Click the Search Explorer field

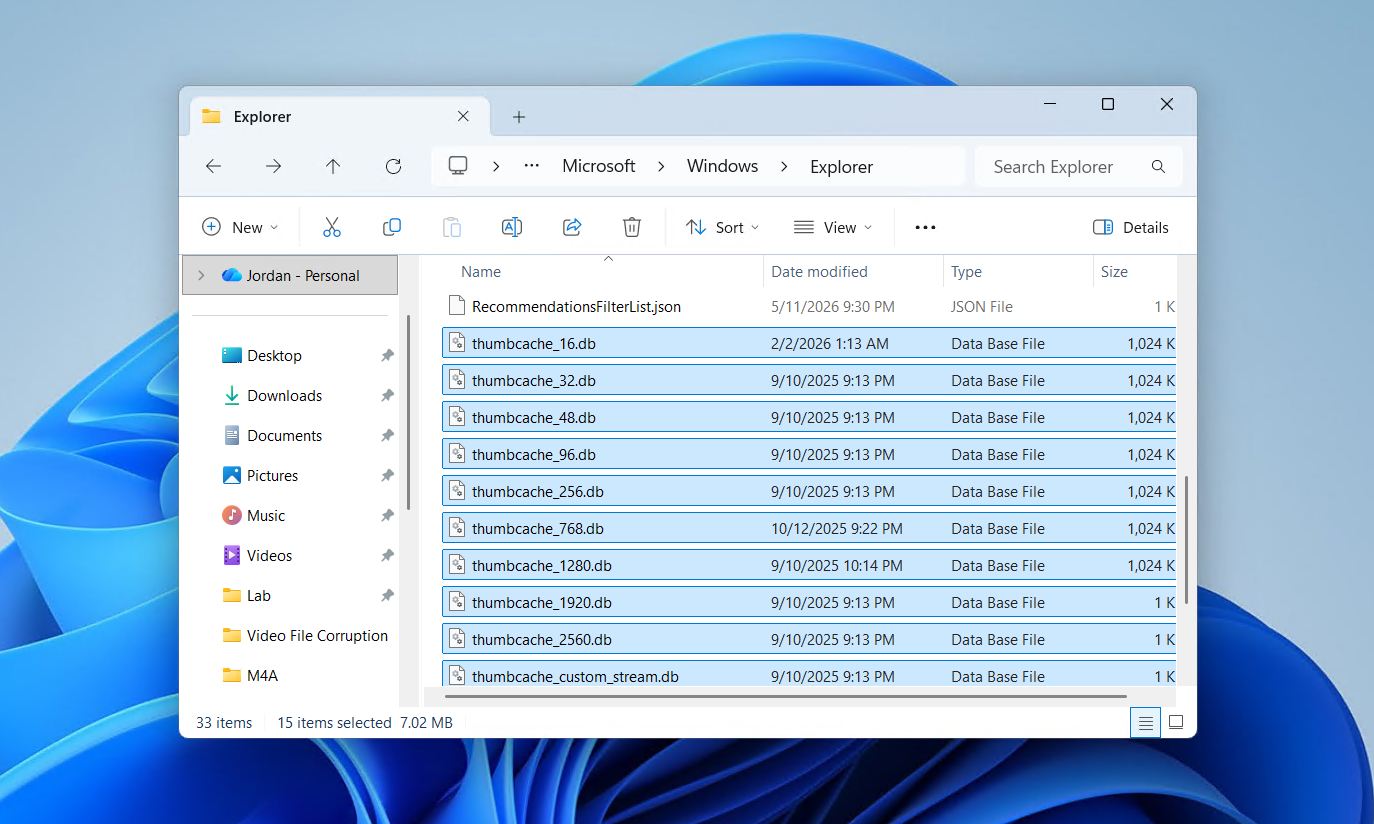pyautogui.click(x=1079, y=167)
